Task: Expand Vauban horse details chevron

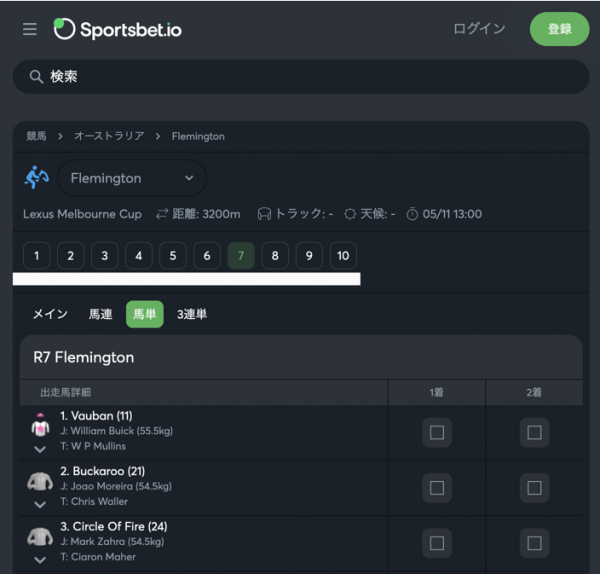Action: (40, 447)
